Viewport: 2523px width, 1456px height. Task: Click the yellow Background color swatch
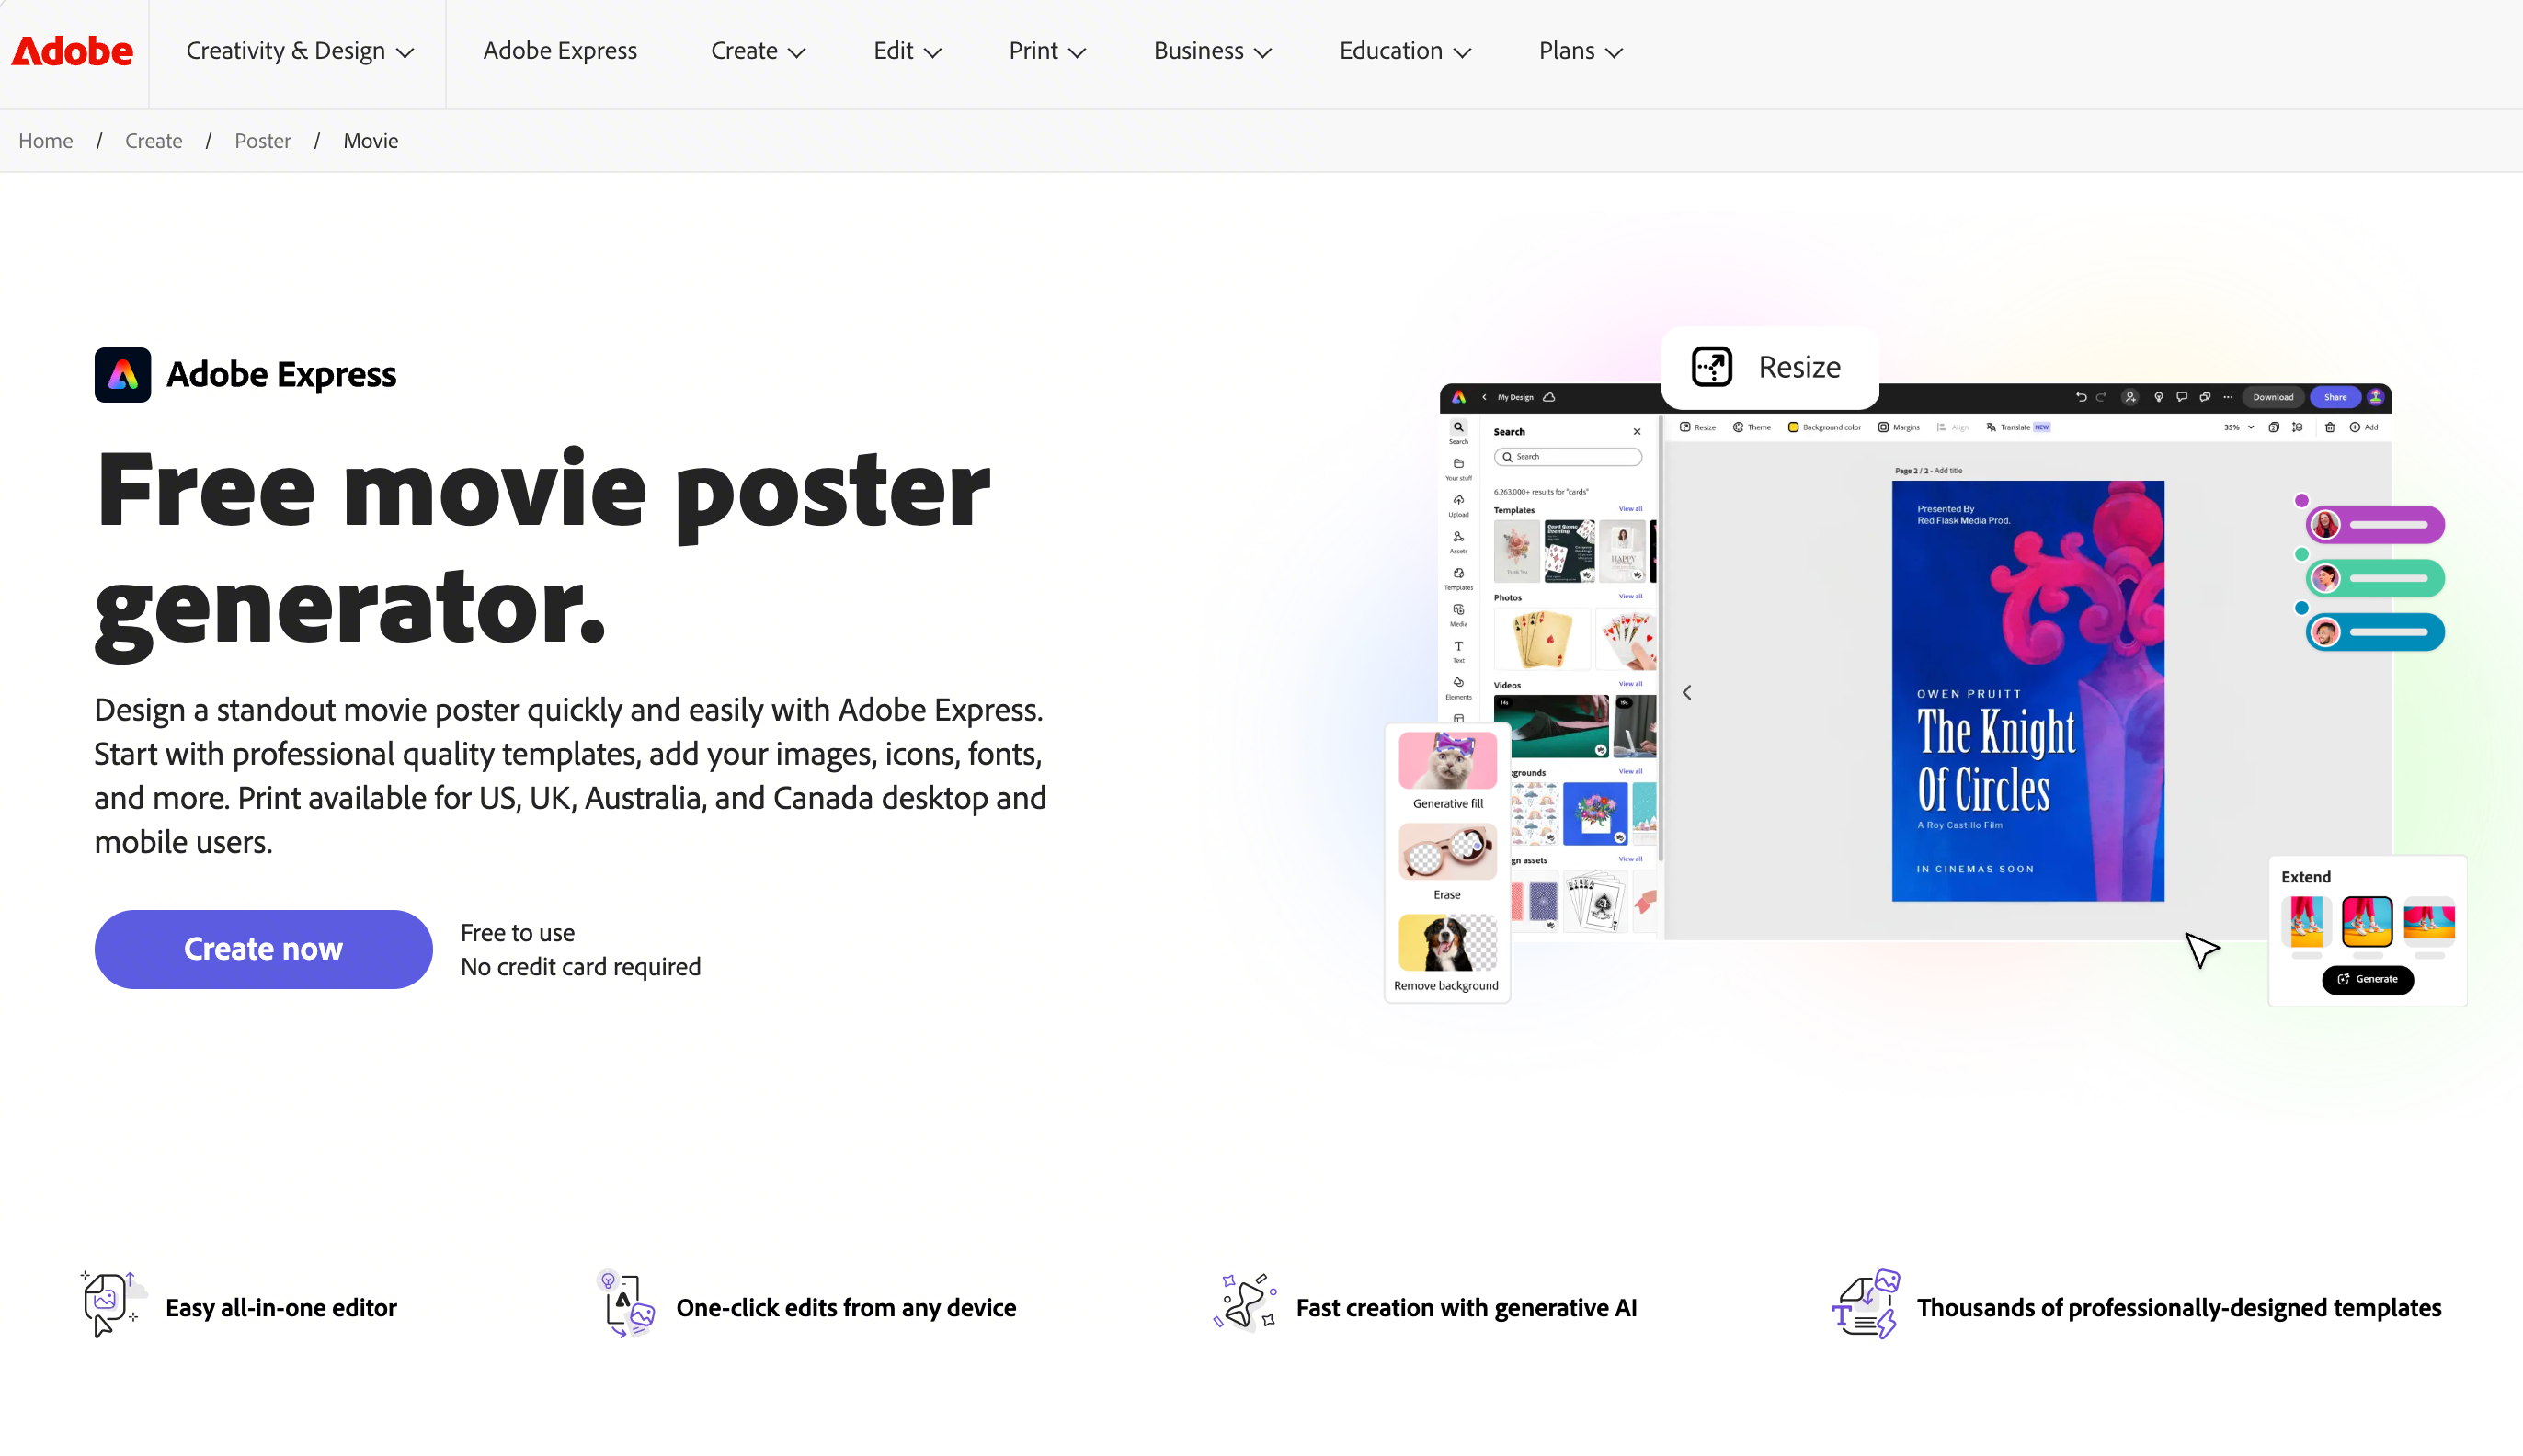1793,427
